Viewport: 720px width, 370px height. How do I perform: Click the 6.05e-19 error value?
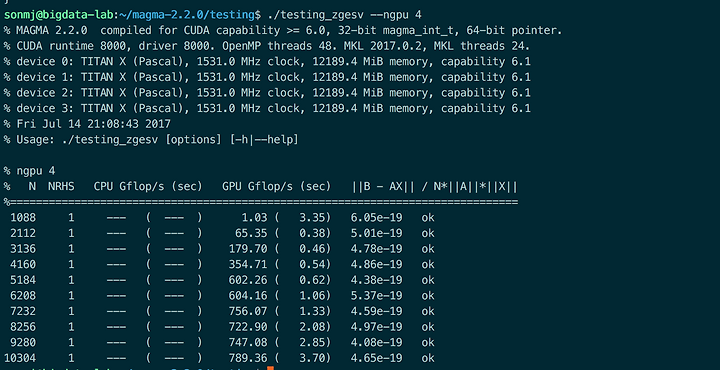(x=377, y=218)
